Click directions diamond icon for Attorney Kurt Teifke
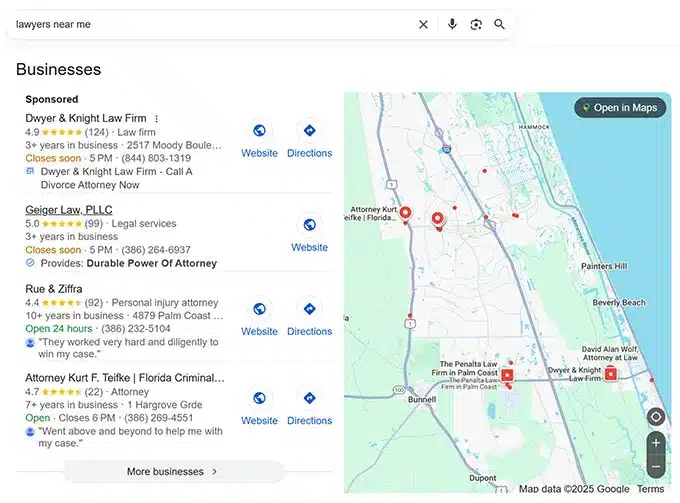Screen dimensions: 680x503 pyautogui.click(x=310, y=398)
